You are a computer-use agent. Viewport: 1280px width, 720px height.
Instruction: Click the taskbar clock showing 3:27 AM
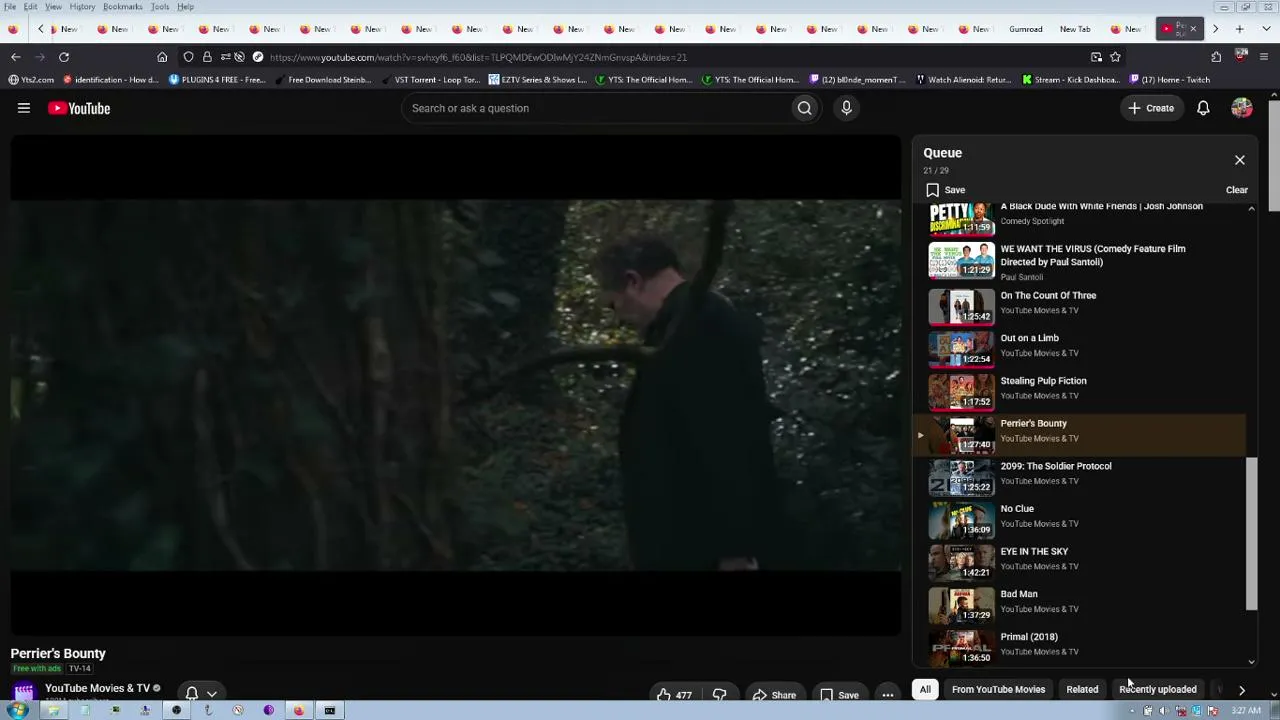pyautogui.click(x=1245, y=711)
